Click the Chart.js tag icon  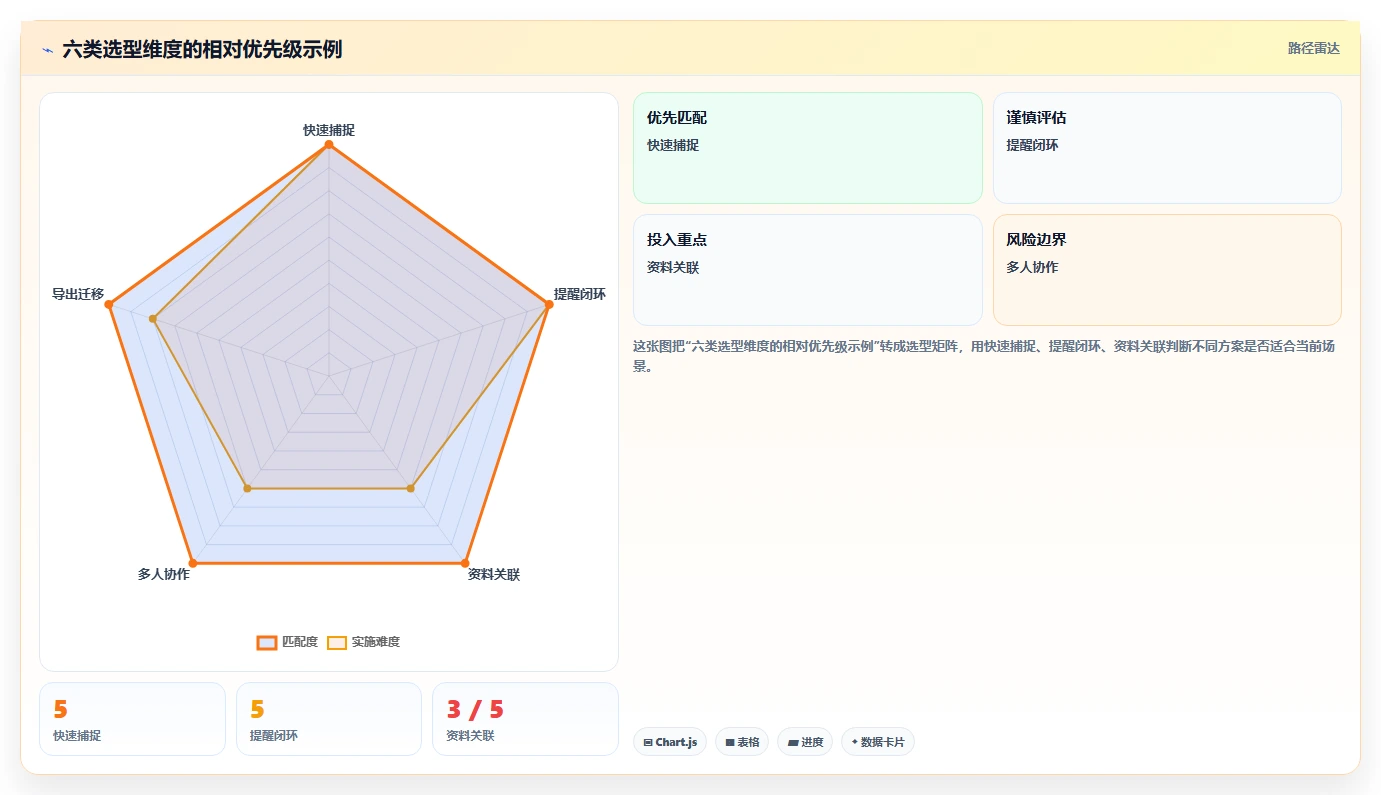point(648,742)
